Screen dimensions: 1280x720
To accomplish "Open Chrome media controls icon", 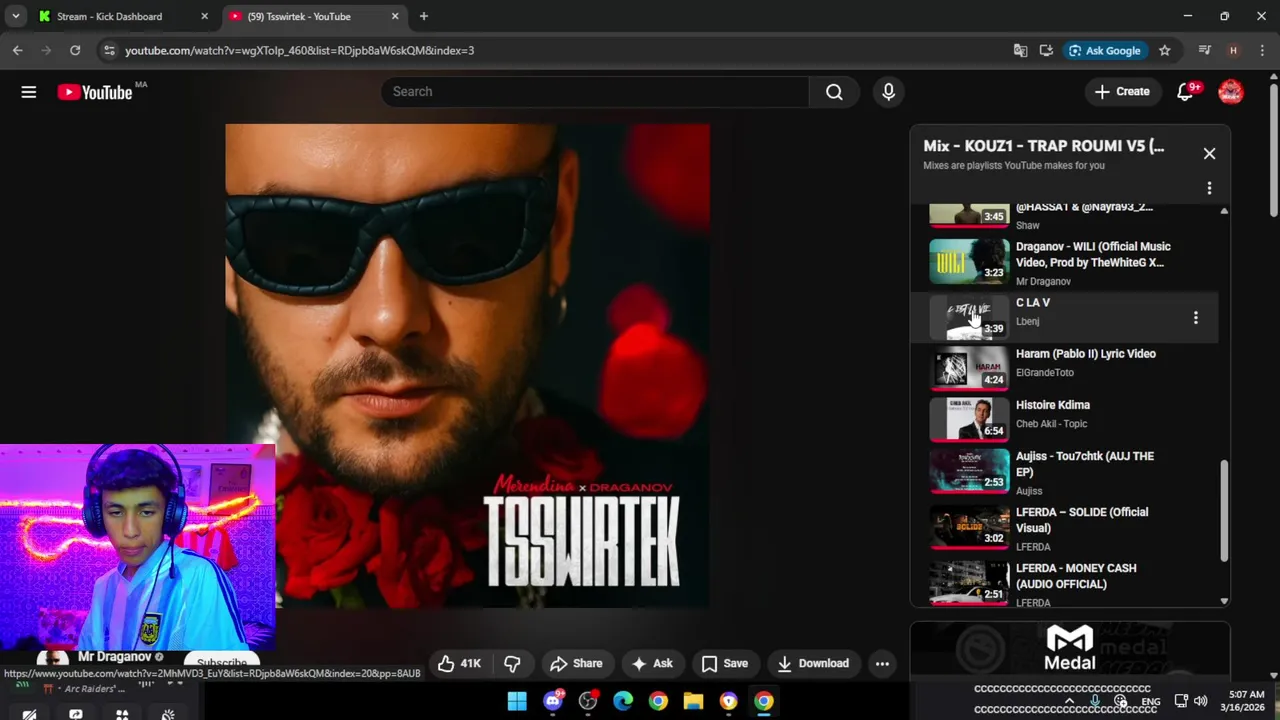I will pos(1205,50).
